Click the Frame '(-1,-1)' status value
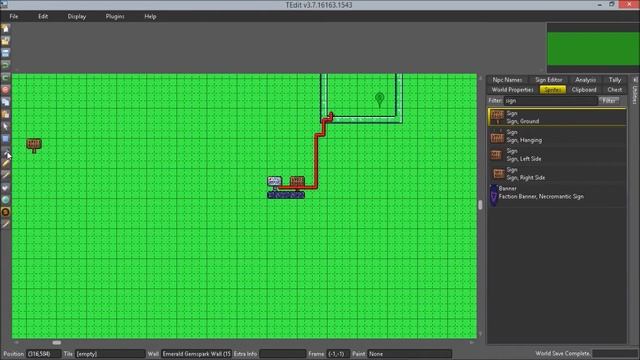 (x=338, y=354)
